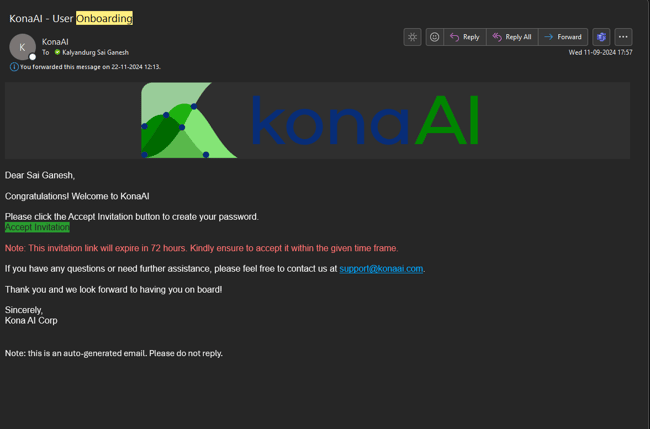Click the red 72 hours expiry note
Viewport: 650px width, 429px height.
coord(201,248)
